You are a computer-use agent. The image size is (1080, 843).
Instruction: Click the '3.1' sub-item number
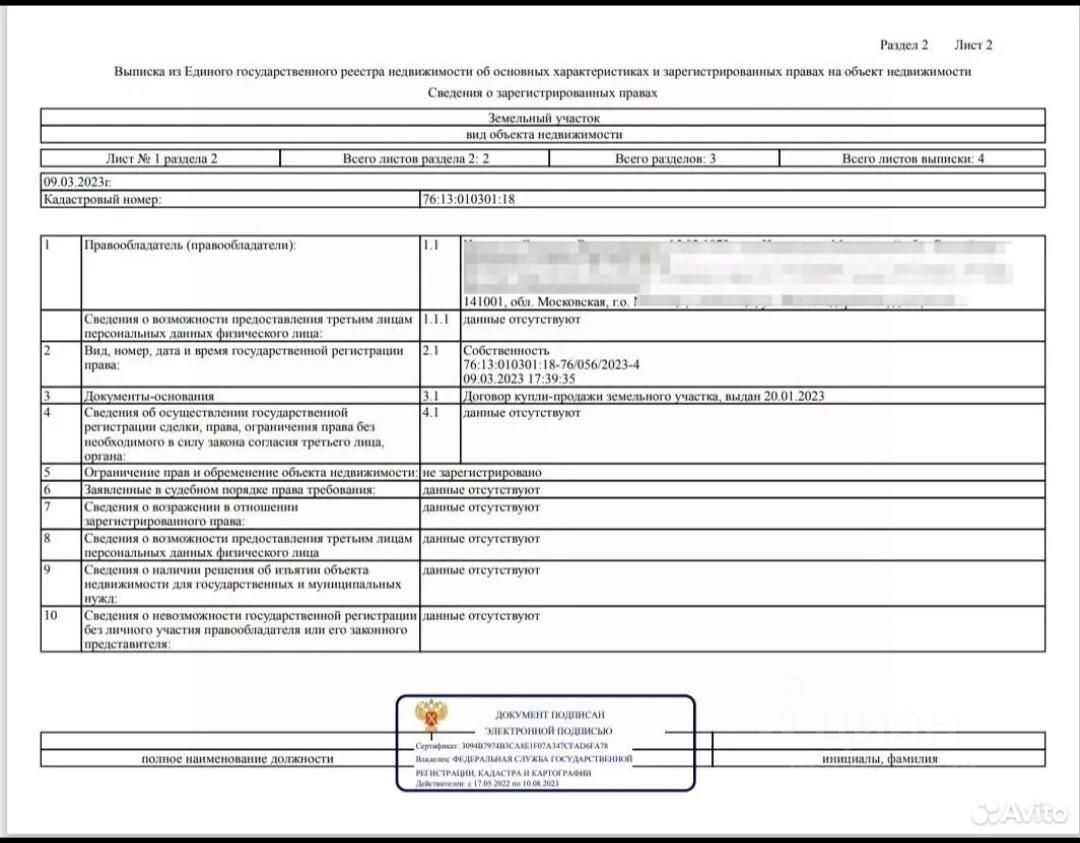(x=430, y=396)
